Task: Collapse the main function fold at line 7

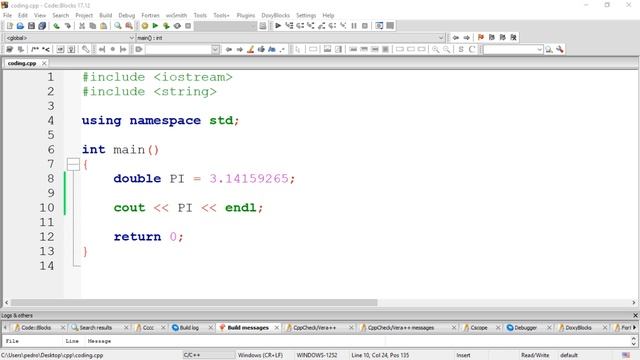Action: tap(73, 164)
